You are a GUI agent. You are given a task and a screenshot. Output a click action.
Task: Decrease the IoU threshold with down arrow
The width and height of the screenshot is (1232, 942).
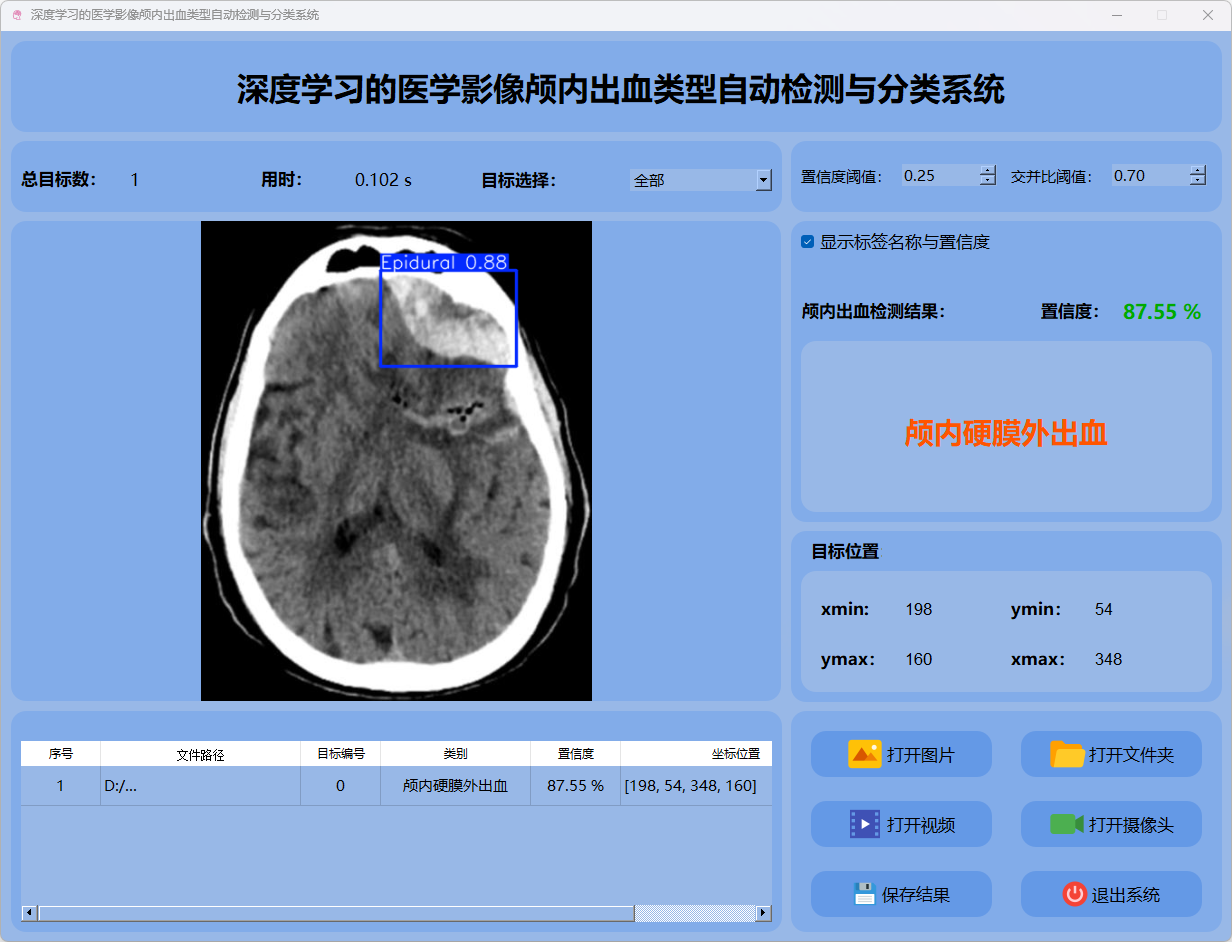coord(1198,181)
